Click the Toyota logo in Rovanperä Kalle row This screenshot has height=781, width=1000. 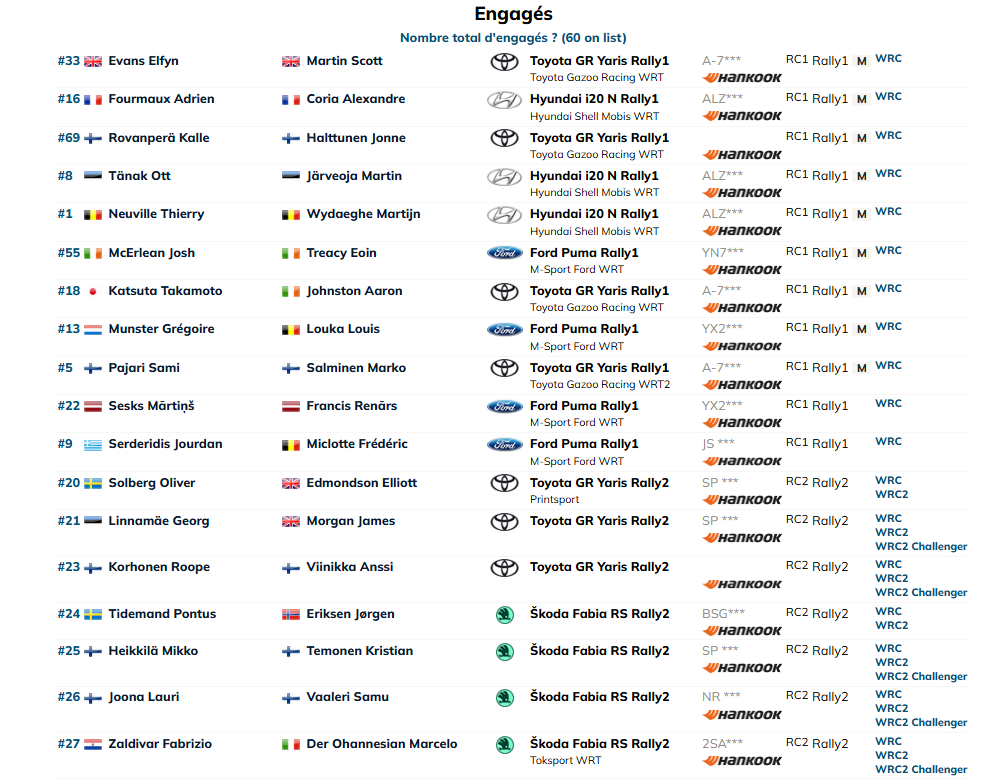504,138
